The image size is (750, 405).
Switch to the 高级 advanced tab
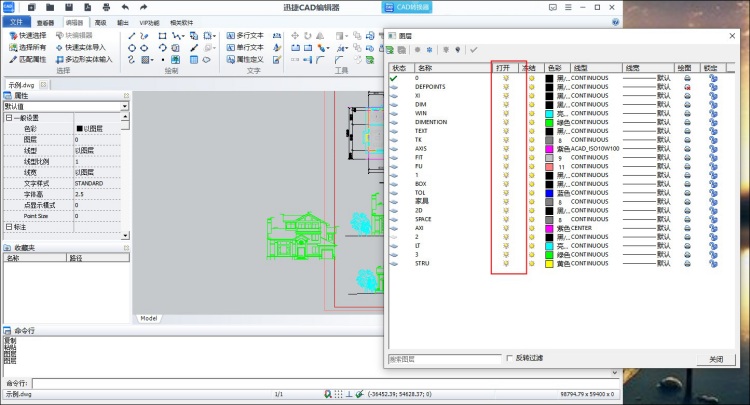point(100,22)
